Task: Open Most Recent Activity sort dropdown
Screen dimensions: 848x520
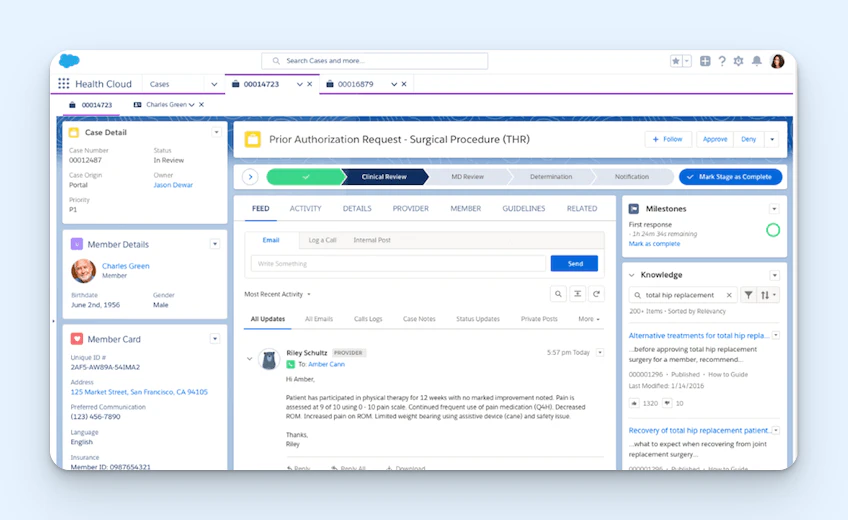Action: pos(277,295)
